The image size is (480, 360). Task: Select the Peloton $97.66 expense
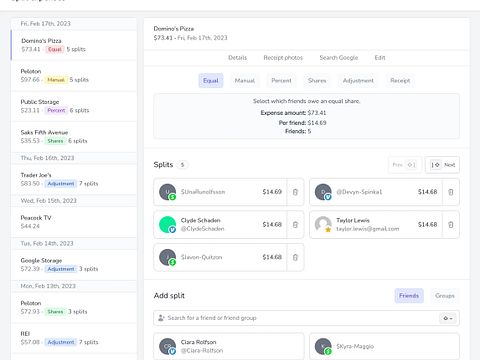74,76
